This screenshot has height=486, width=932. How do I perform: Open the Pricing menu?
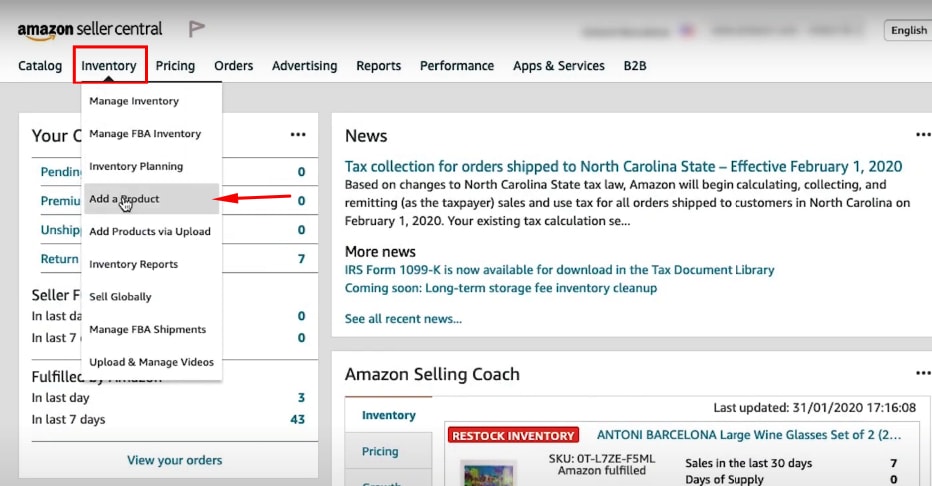(175, 65)
